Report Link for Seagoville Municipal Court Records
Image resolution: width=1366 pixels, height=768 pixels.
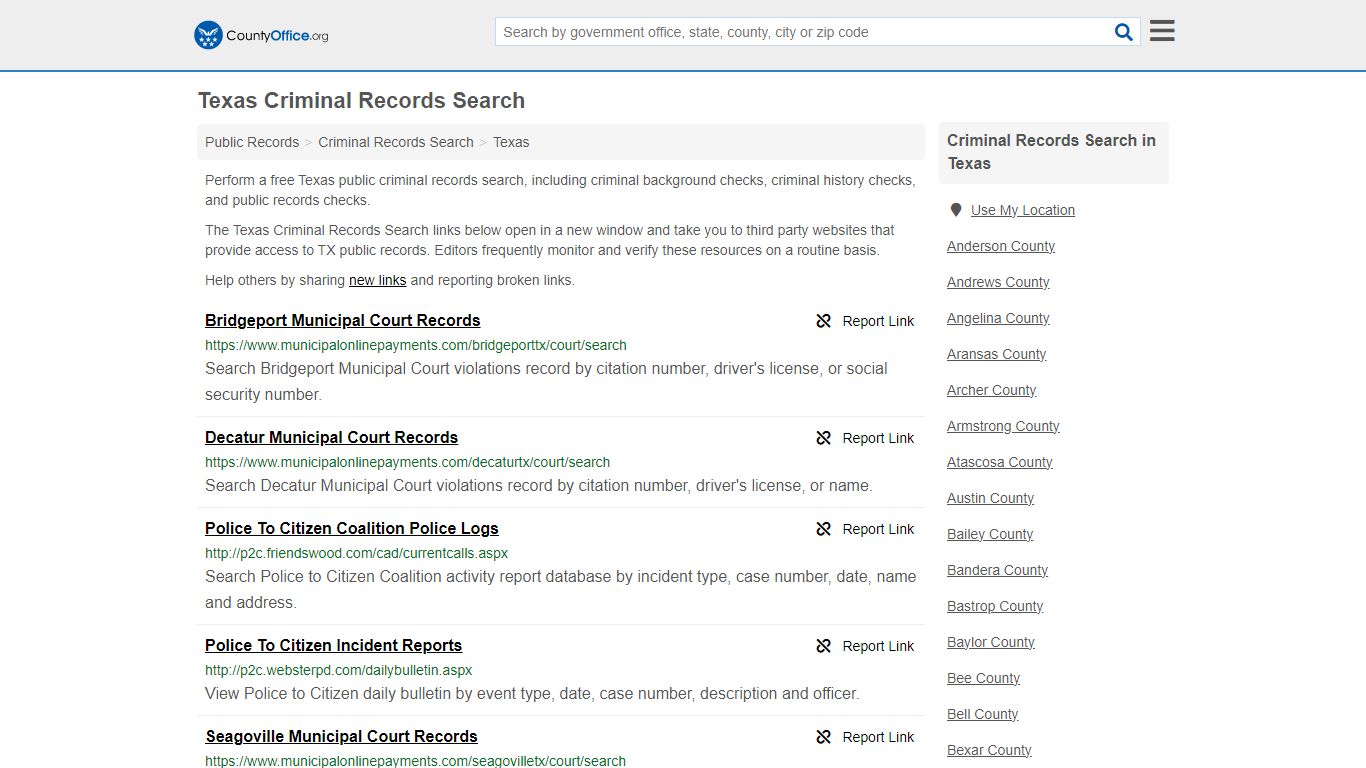click(x=878, y=737)
